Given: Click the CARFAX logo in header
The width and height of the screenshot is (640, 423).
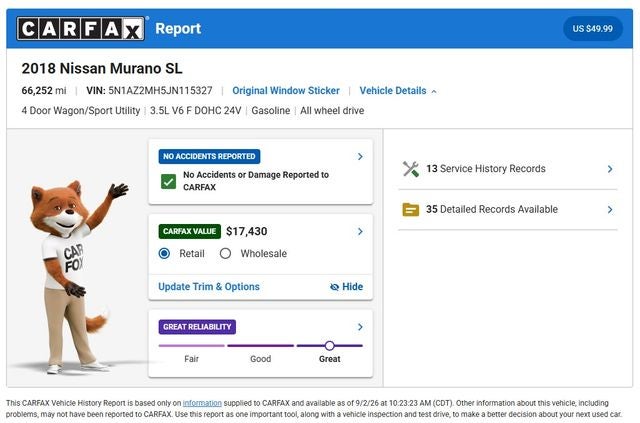Looking at the screenshot, I should coord(80,29).
